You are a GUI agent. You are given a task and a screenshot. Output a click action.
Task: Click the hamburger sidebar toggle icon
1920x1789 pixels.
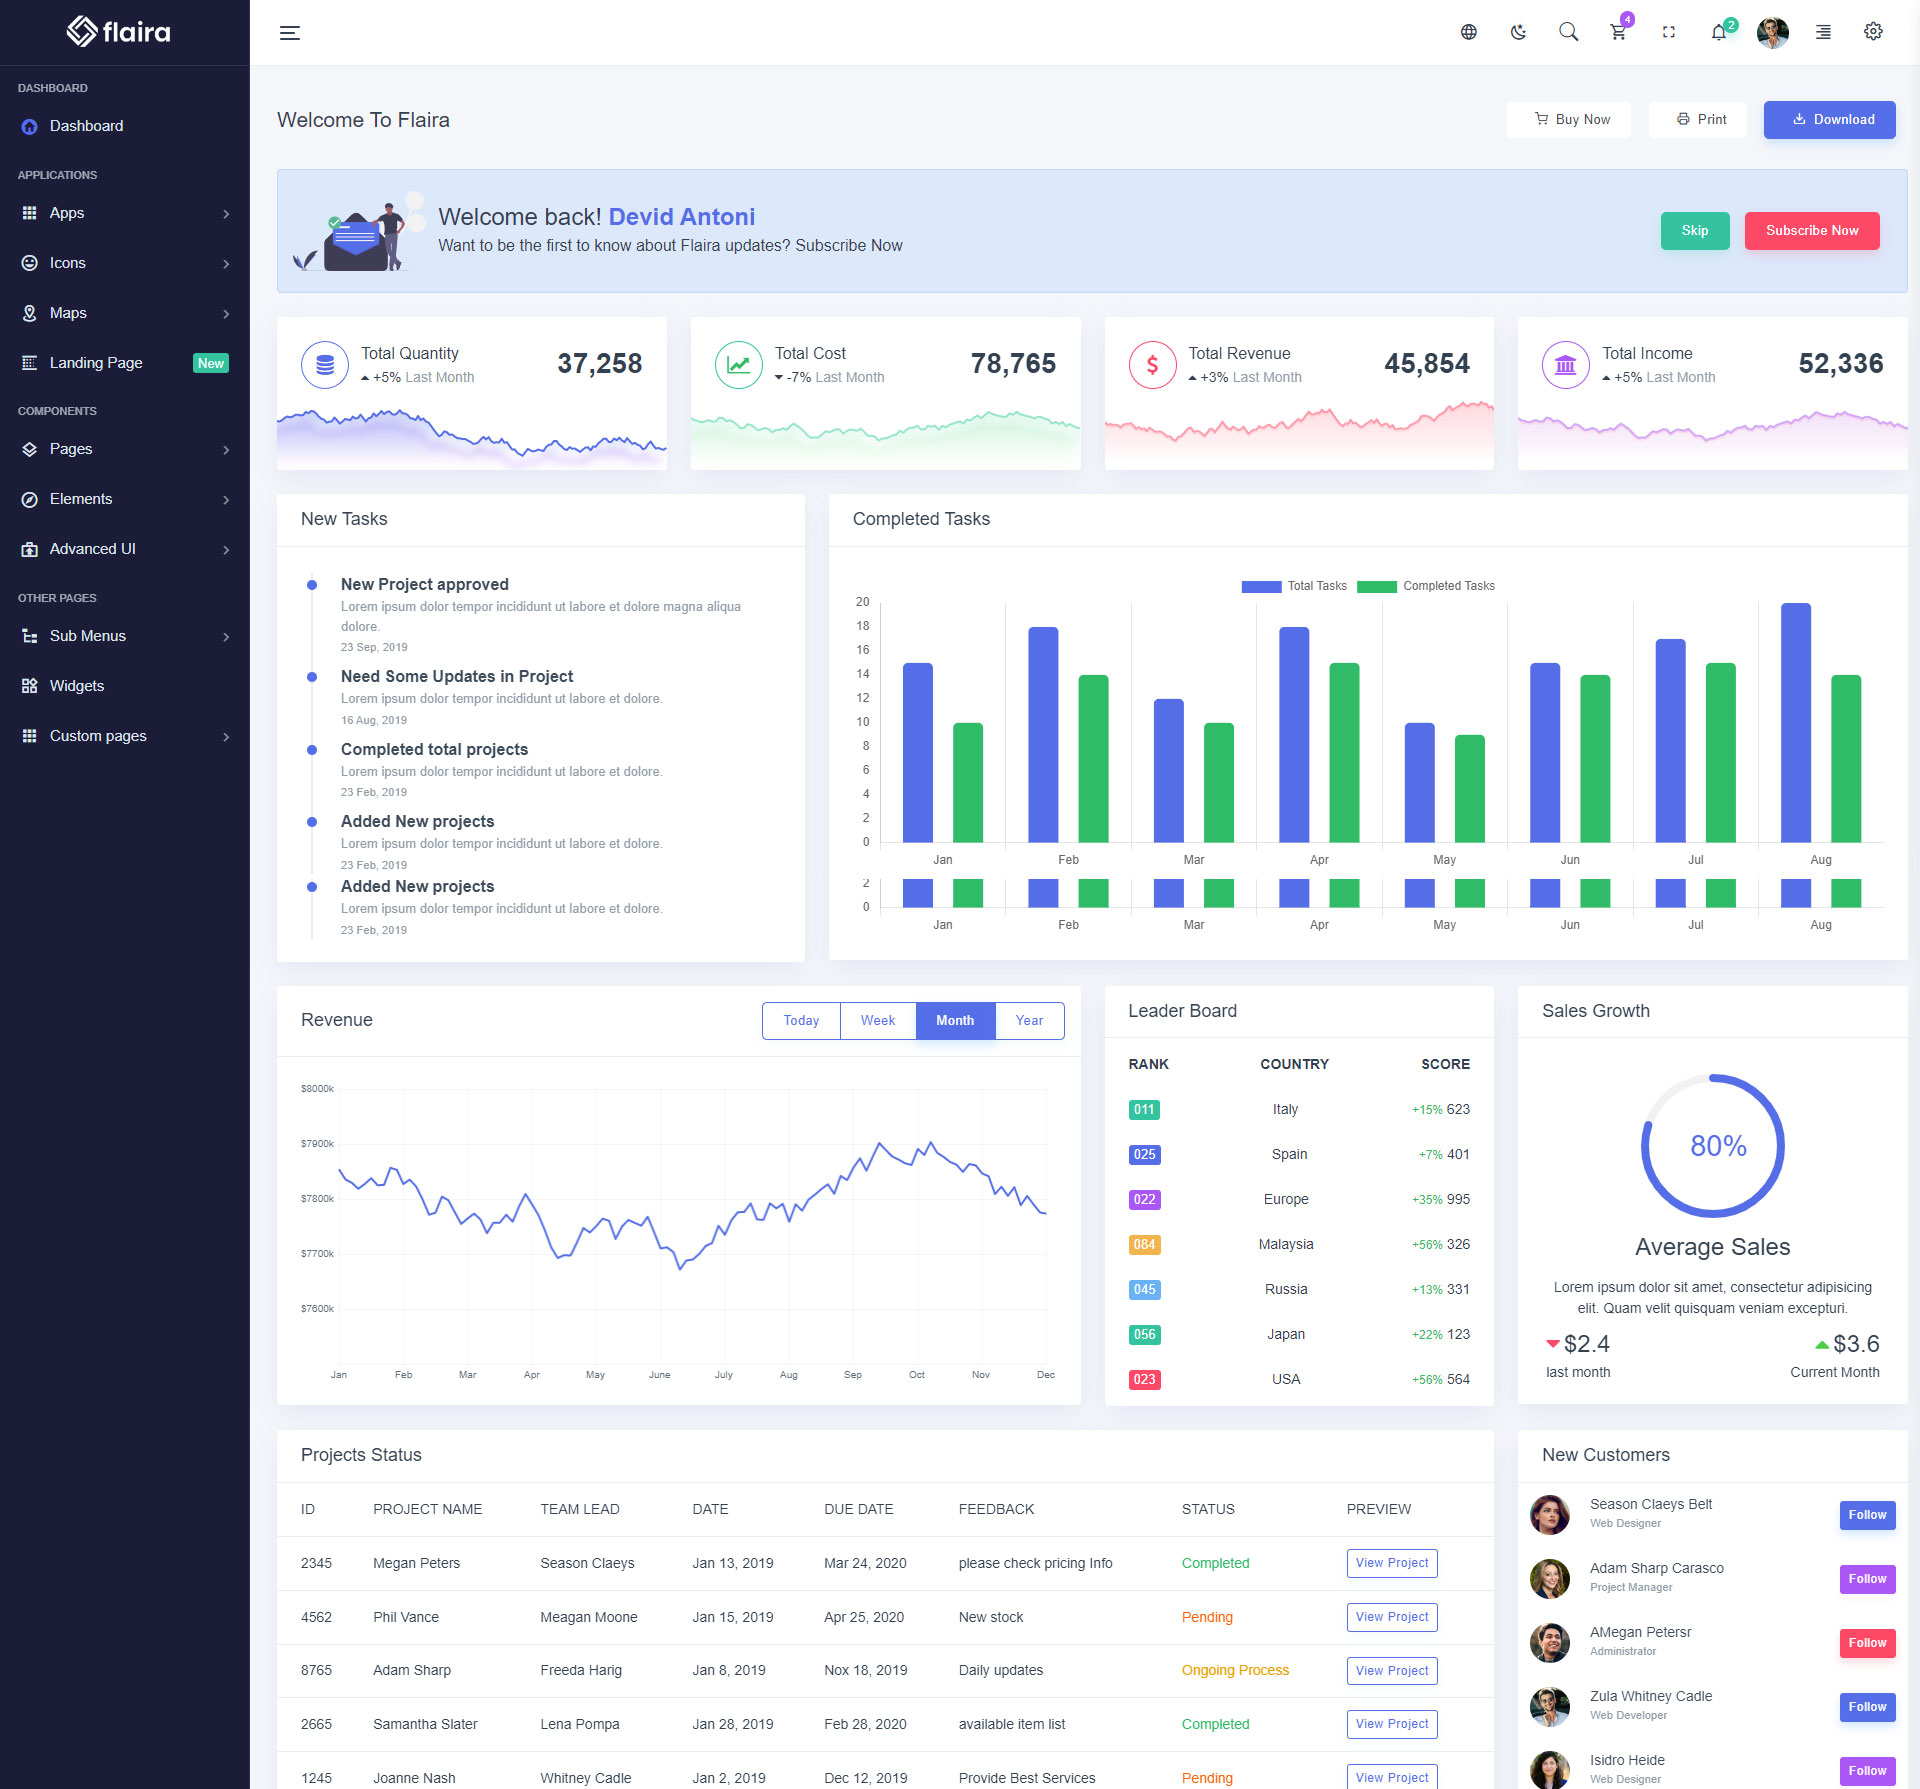click(289, 33)
